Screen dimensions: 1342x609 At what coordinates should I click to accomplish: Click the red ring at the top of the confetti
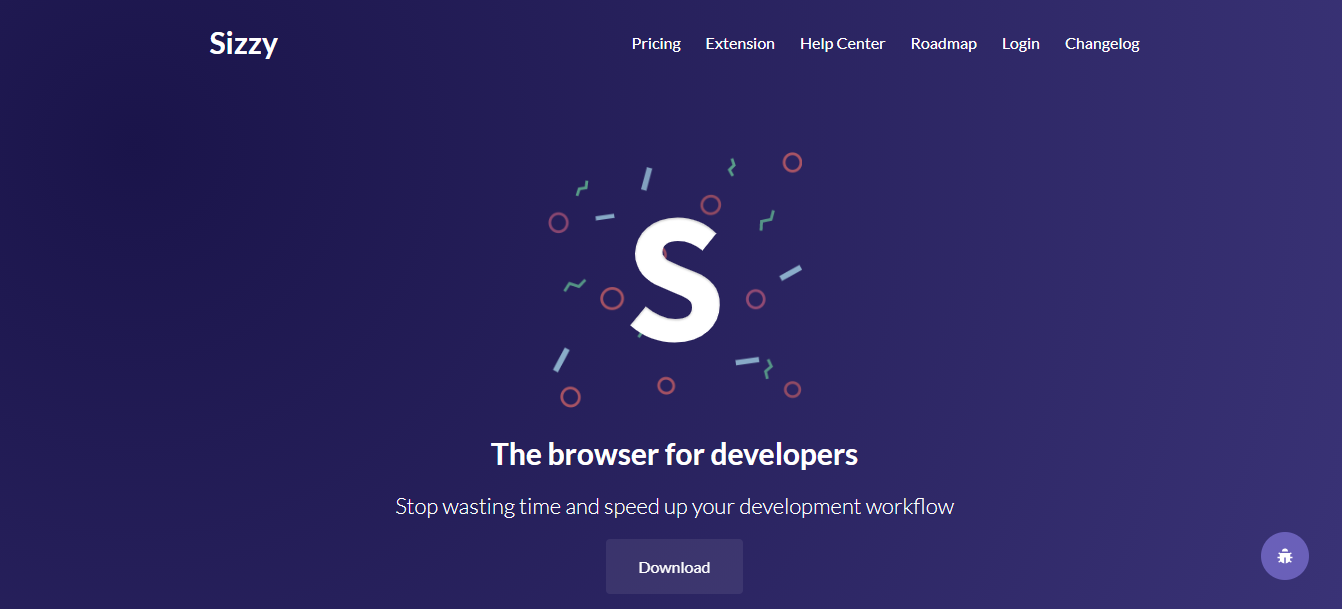click(792, 162)
